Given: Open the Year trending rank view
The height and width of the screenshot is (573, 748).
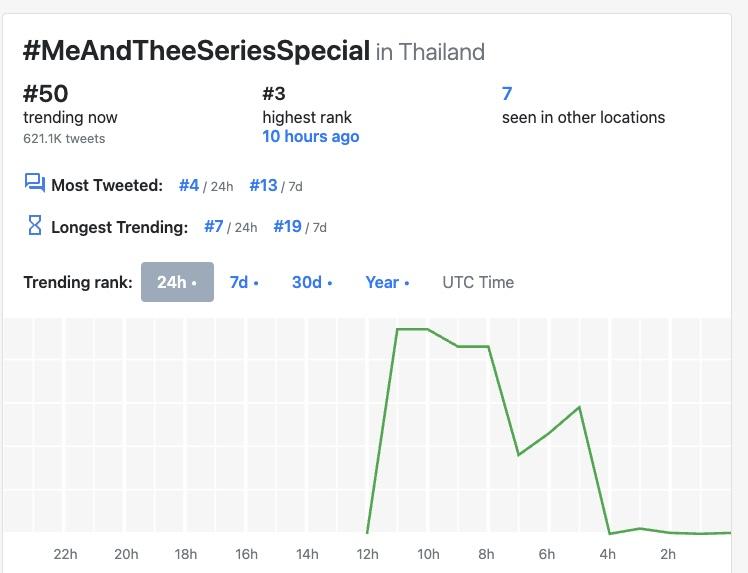Looking at the screenshot, I should pos(387,282).
